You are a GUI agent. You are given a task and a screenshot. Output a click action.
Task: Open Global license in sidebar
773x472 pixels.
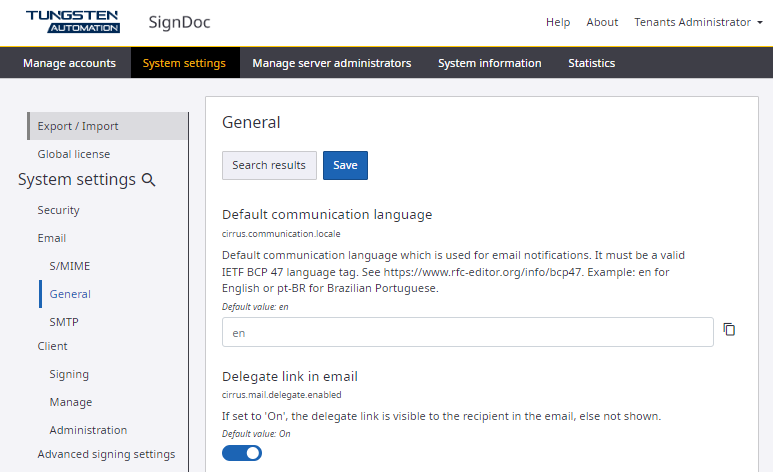coord(74,154)
